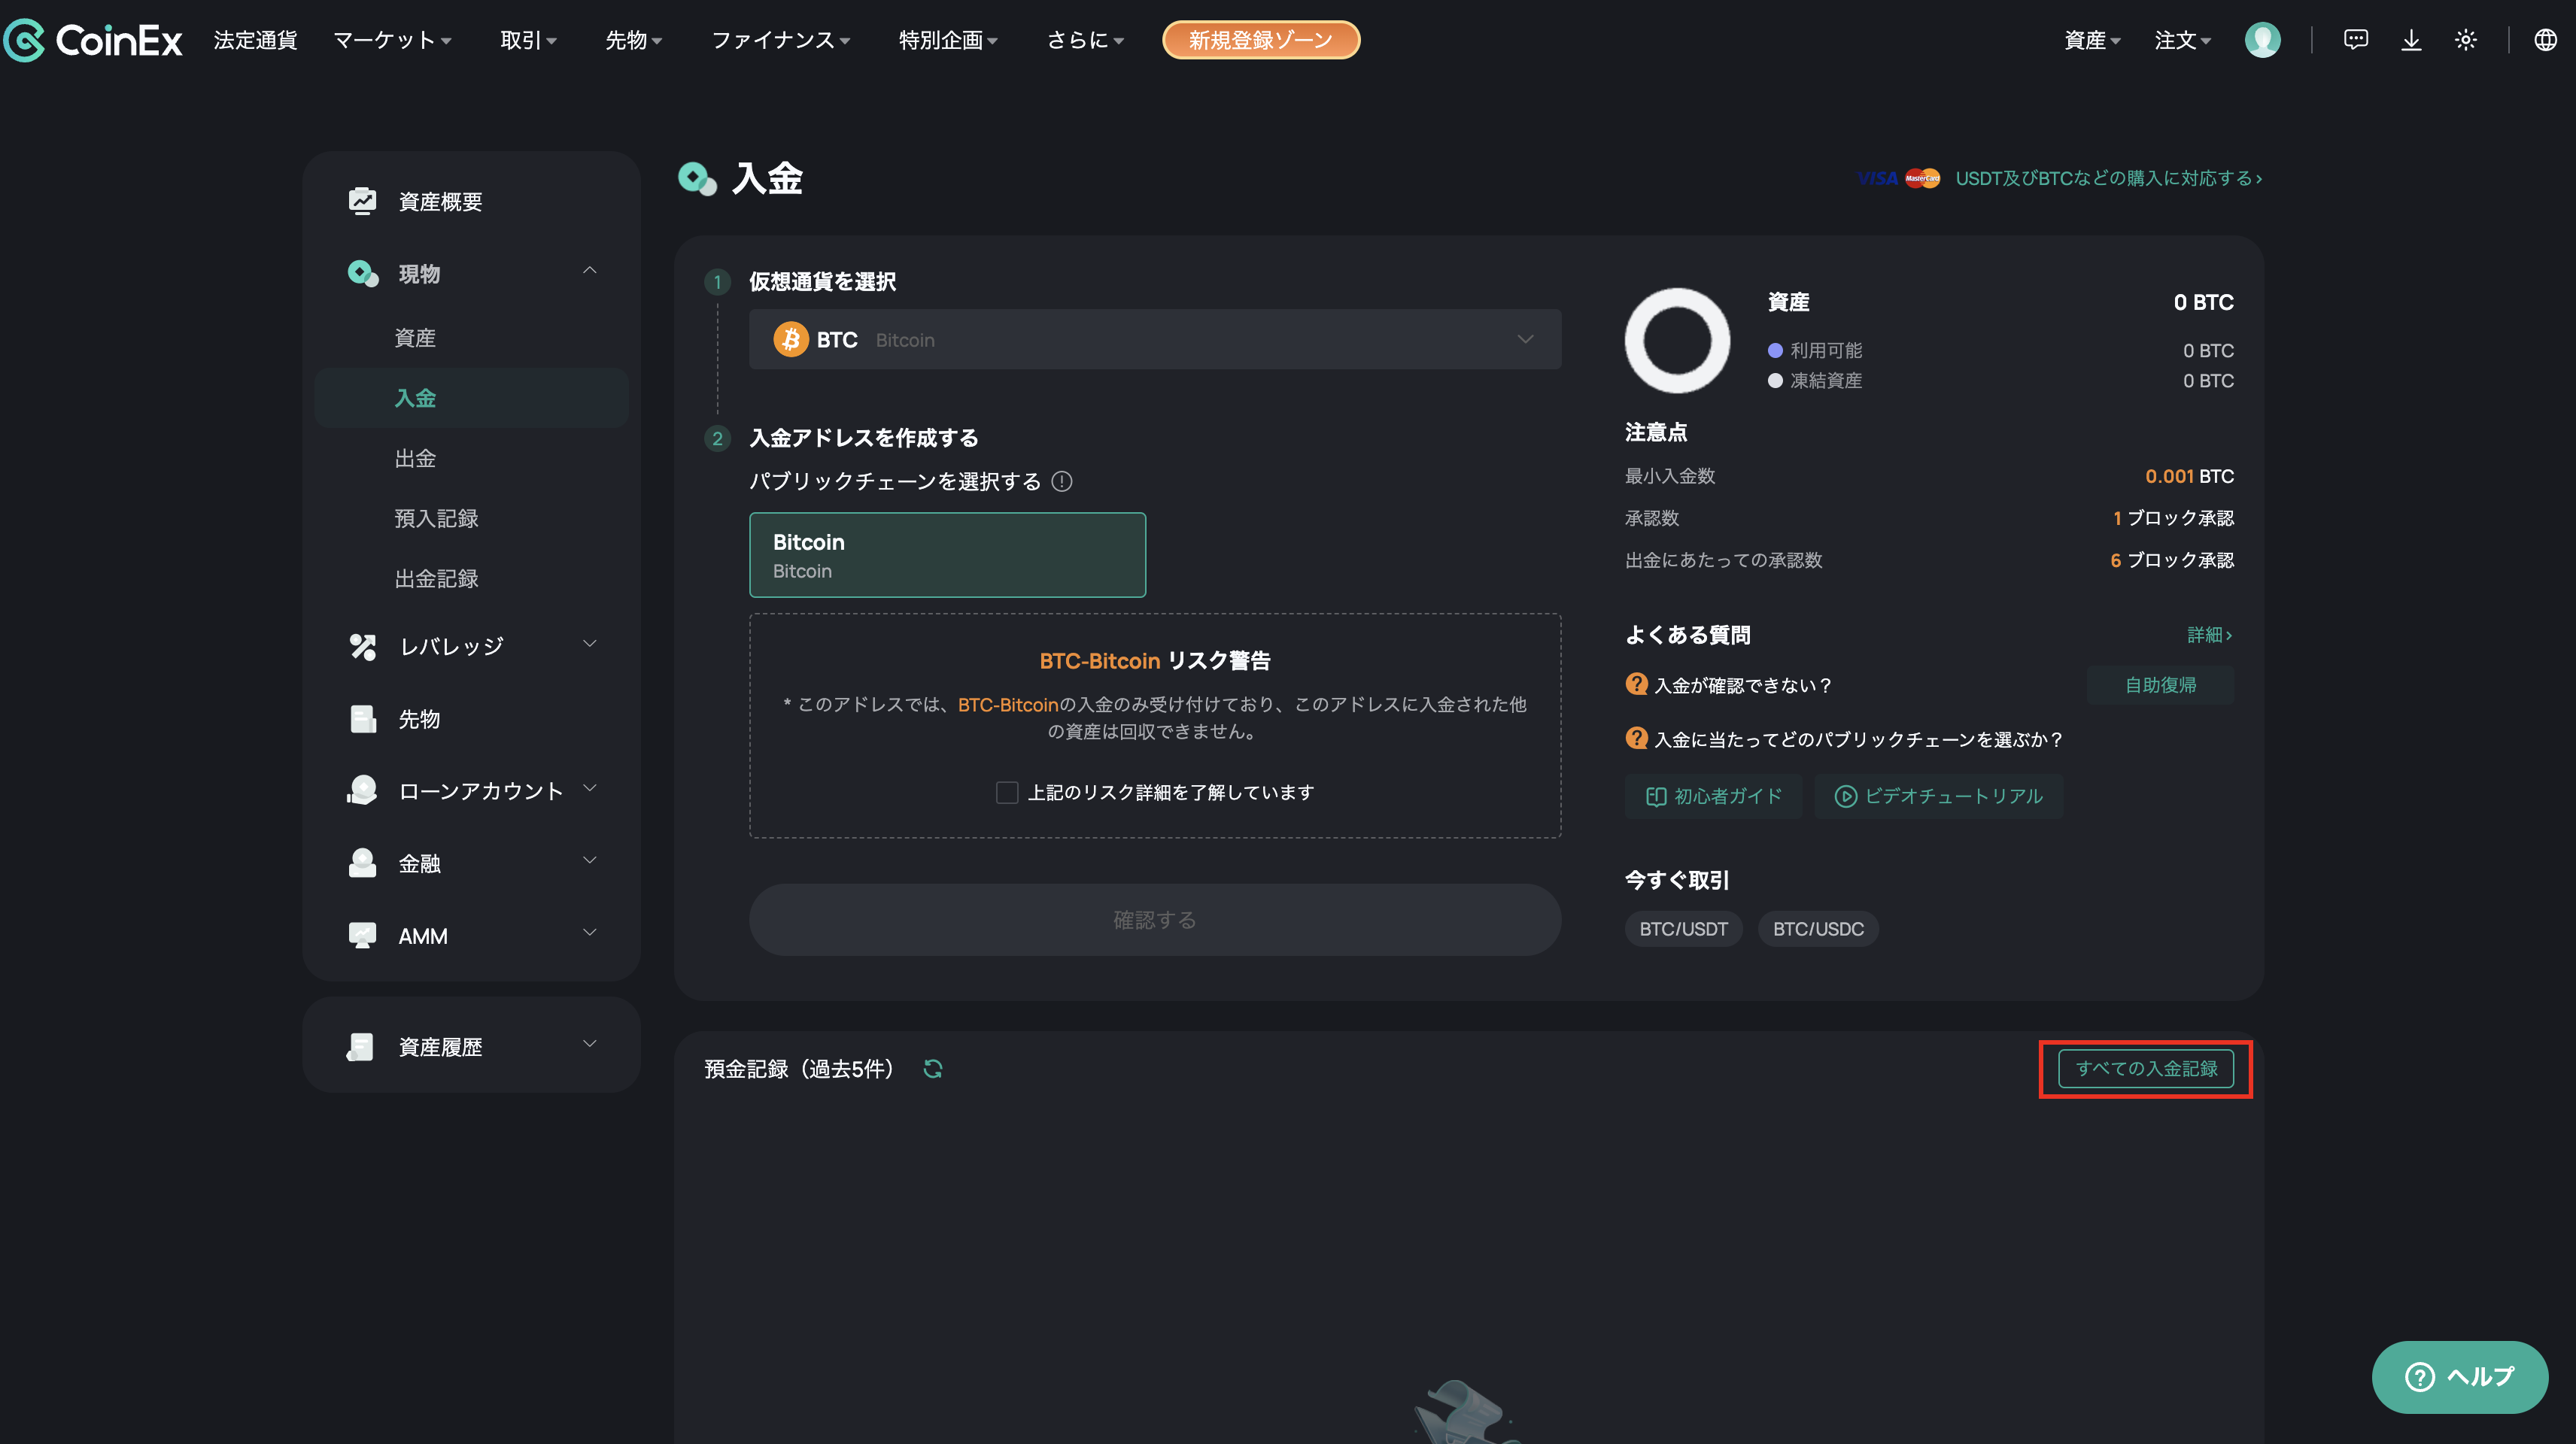The width and height of the screenshot is (2576, 1444).
Task: Open the さらに top menu
Action: click(1086, 40)
